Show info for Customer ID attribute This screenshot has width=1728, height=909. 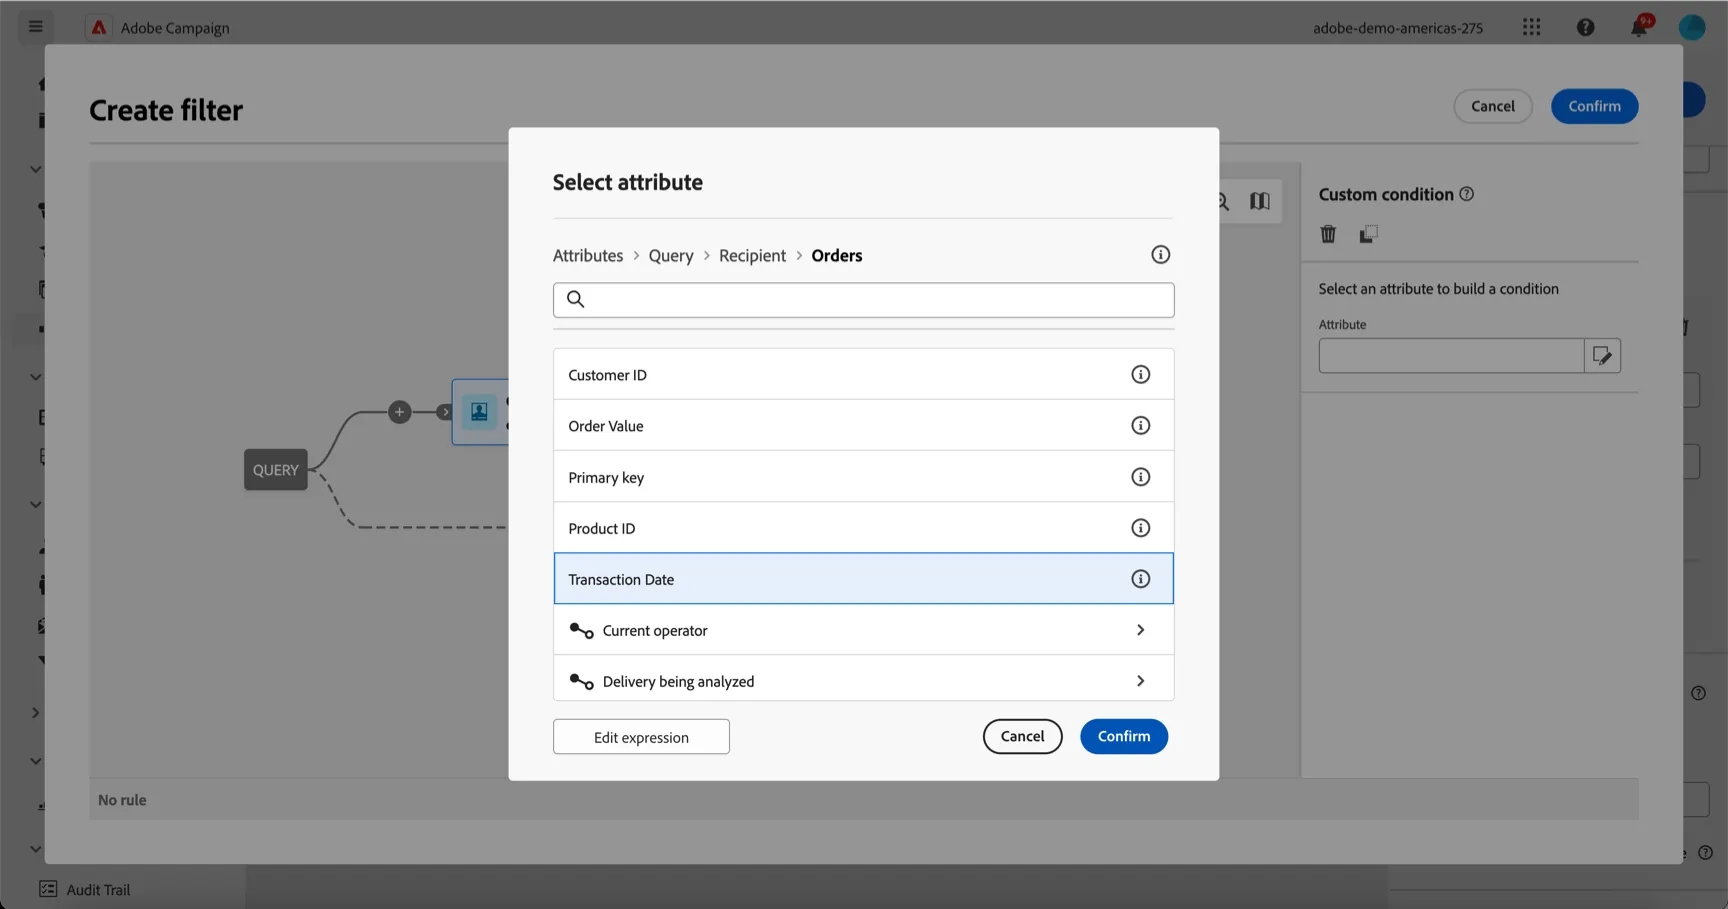point(1140,375)
